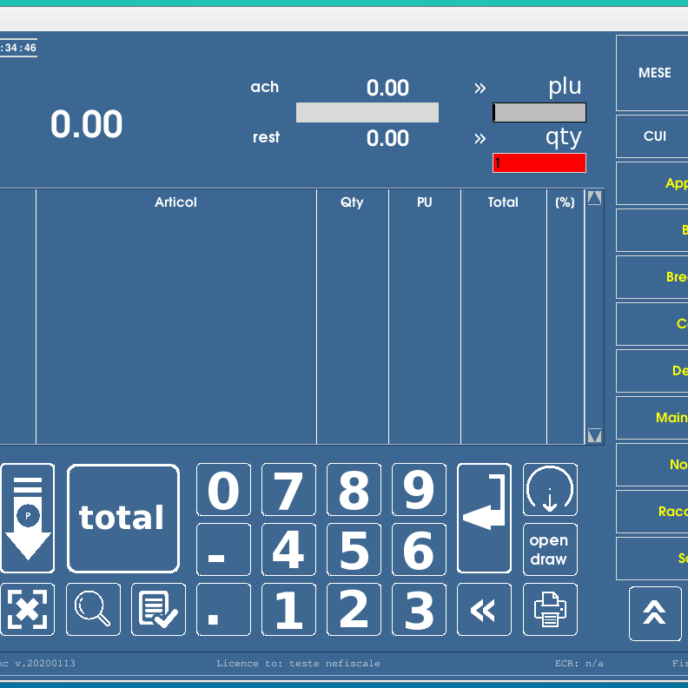This screenshot has height=688, width=688.
Task: Click the magnifying glass search icon
Action: coord(93,609)
